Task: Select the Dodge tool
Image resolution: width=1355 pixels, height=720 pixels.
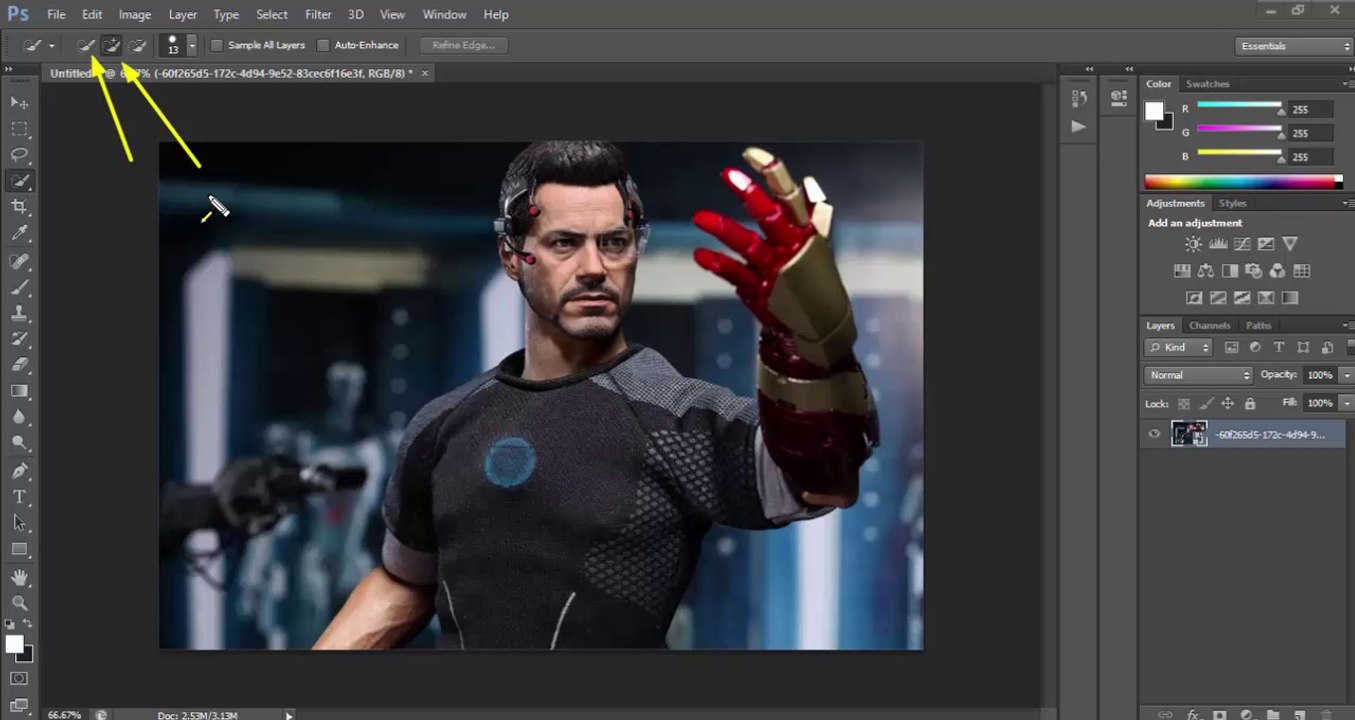Action: click(x=19, y=443)
